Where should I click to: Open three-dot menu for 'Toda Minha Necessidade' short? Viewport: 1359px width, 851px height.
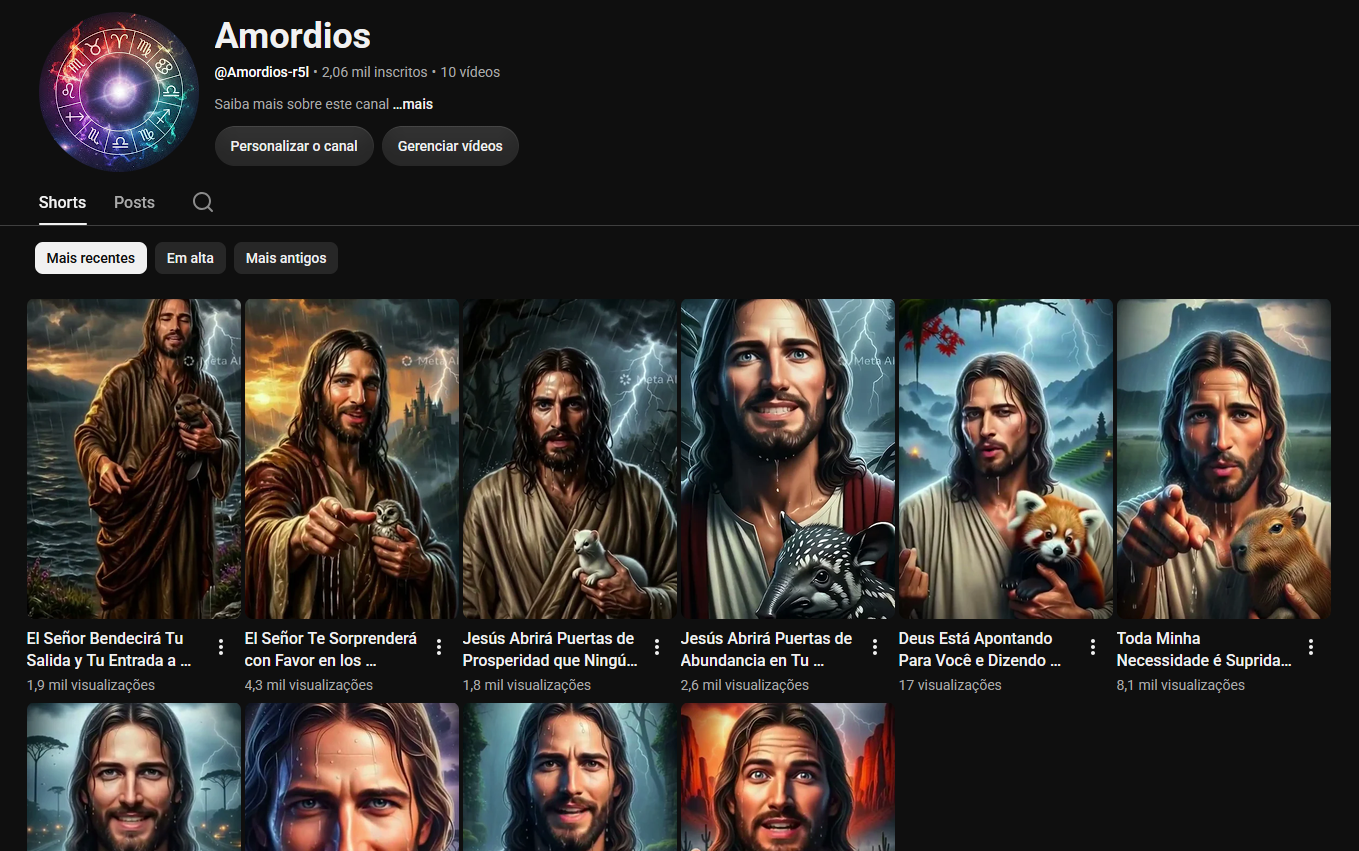tap(1311, 647)
